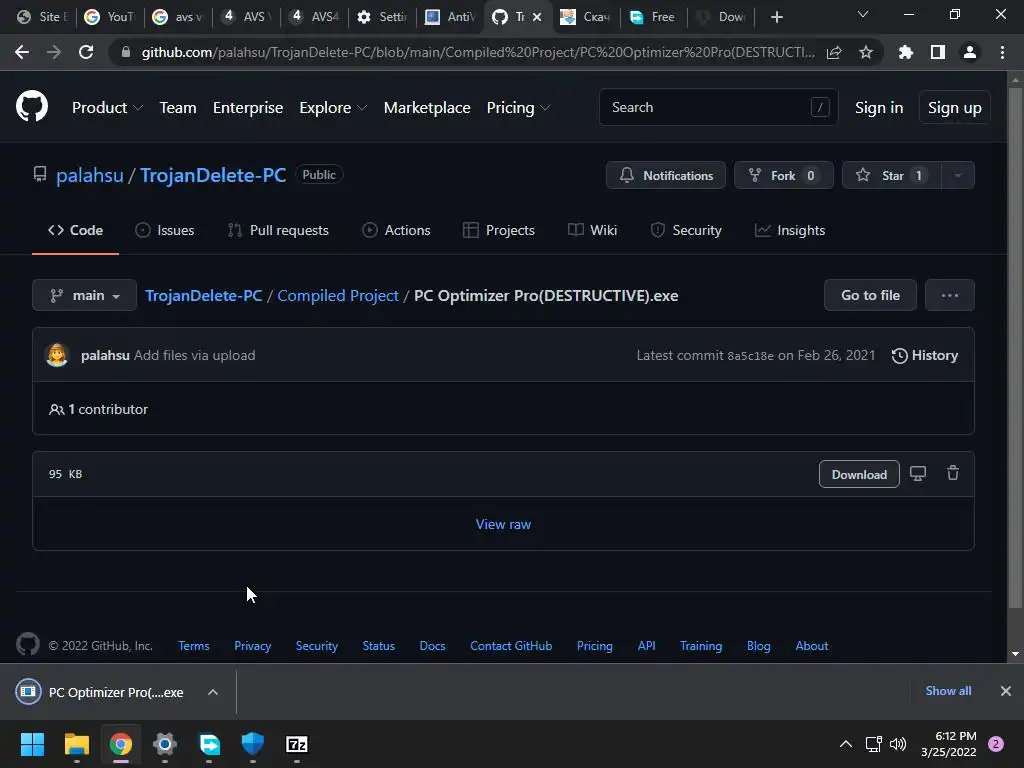Click Compiled Project breadcrumb link
The height and width of the screenshot is (768, 1024).
(338, 296)
